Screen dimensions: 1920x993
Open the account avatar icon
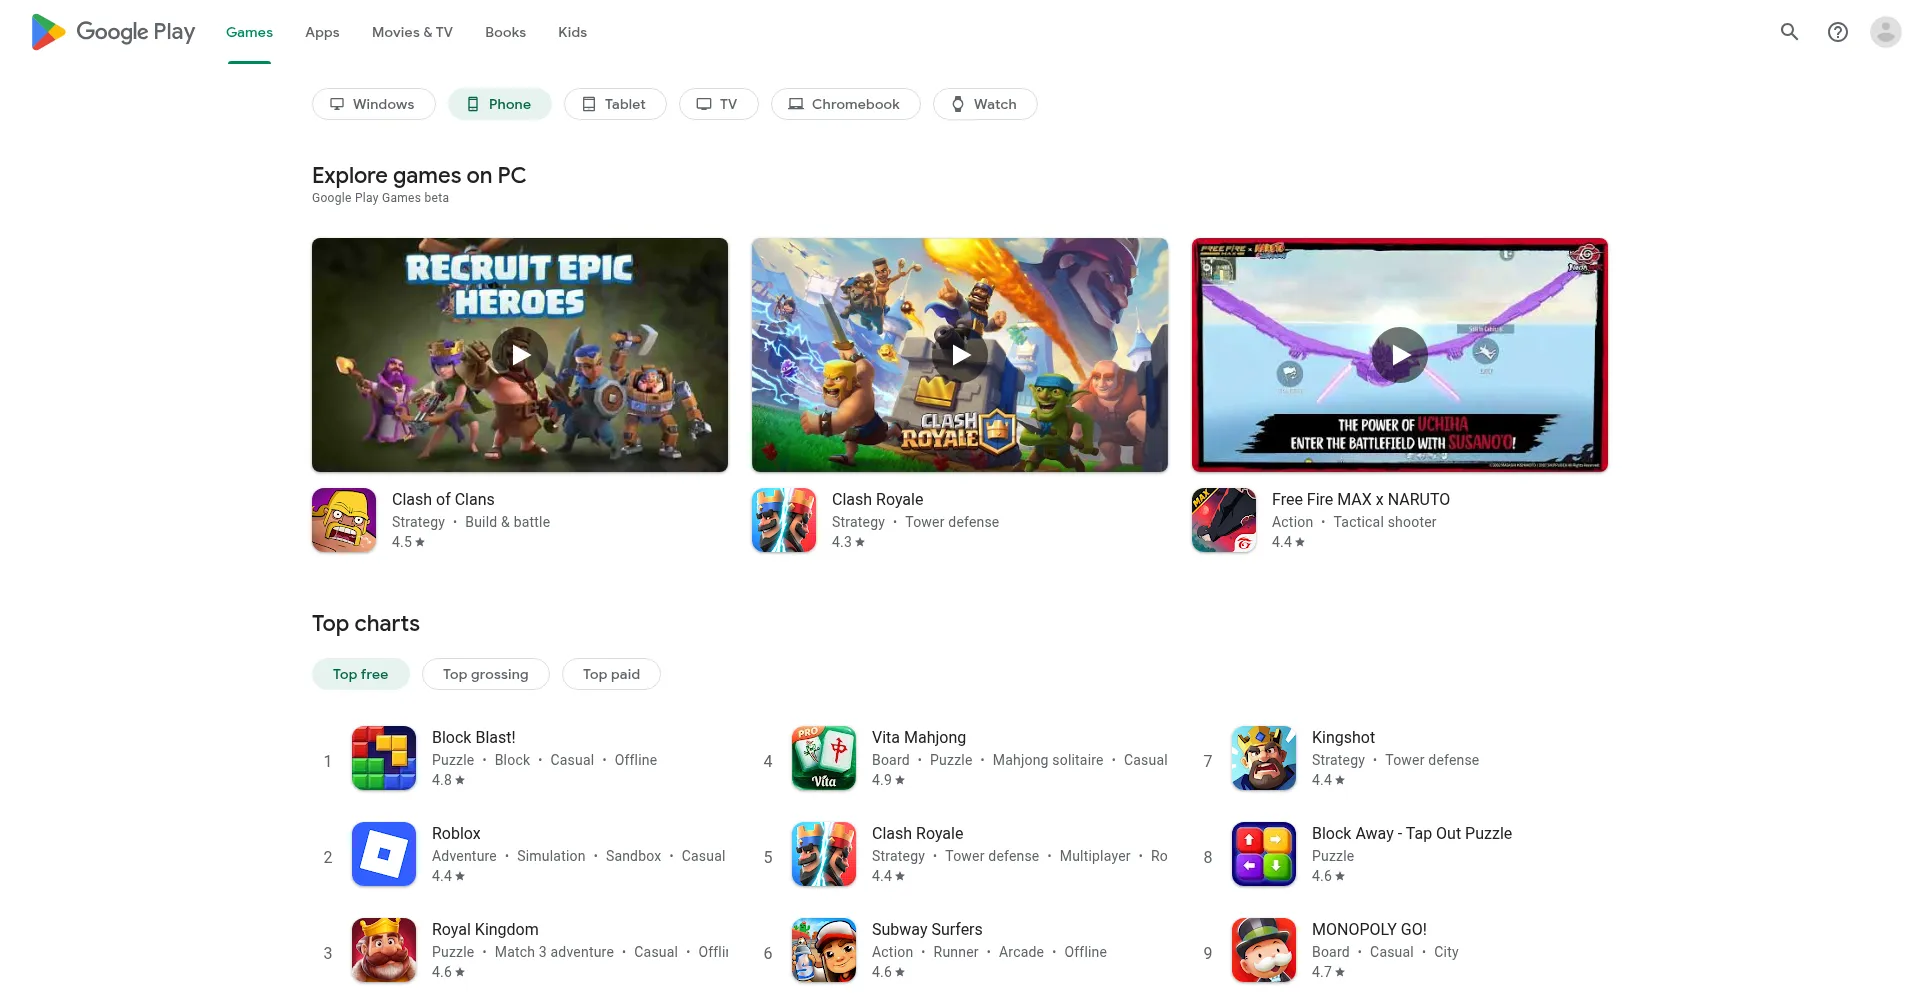tap(1885, 32)
